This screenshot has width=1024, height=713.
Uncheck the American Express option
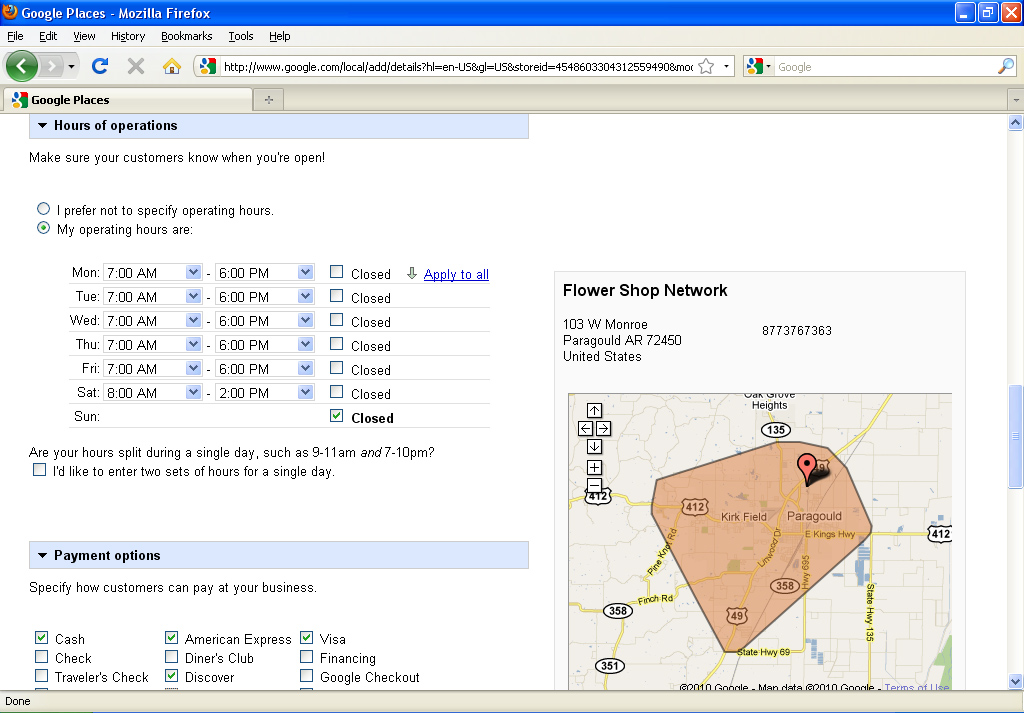coord(171,637)
